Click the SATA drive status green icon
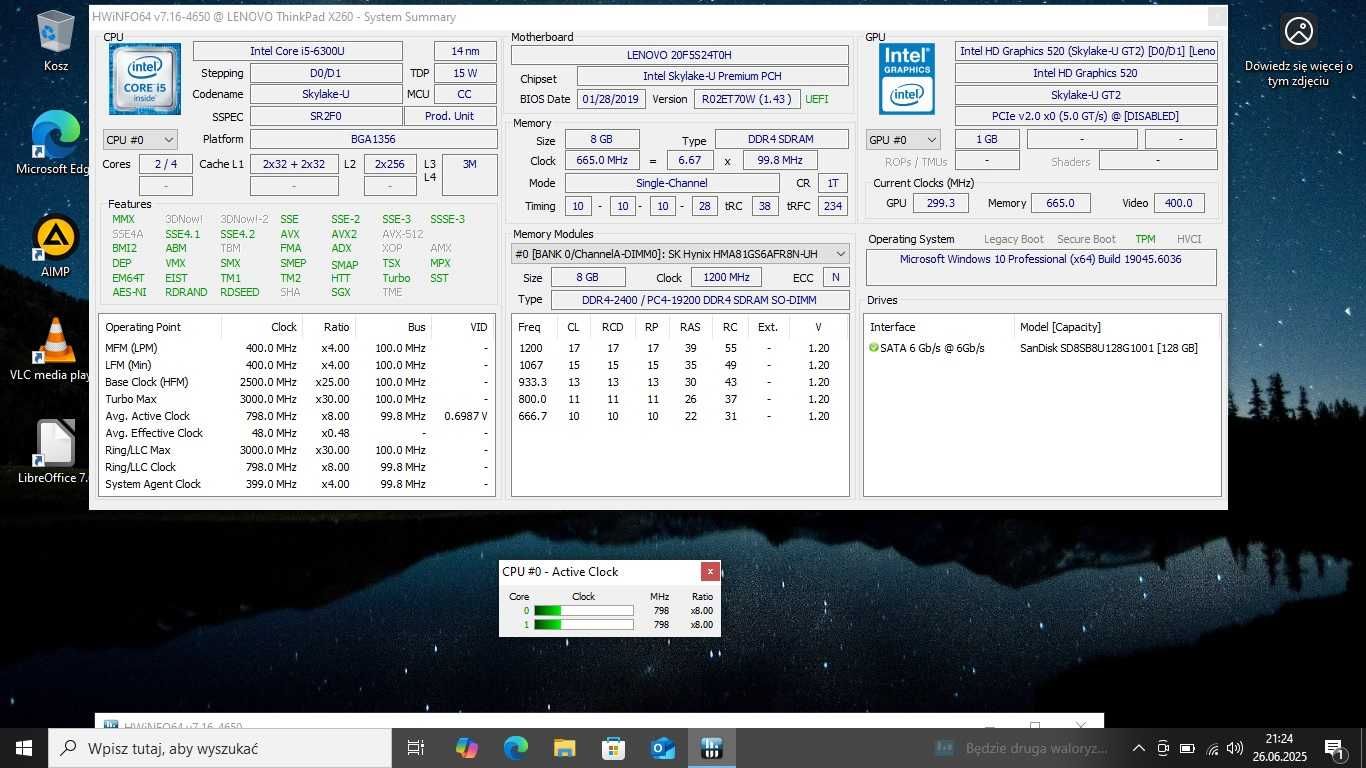This screenshot has height=768, width=1366. tap(874, 348)
